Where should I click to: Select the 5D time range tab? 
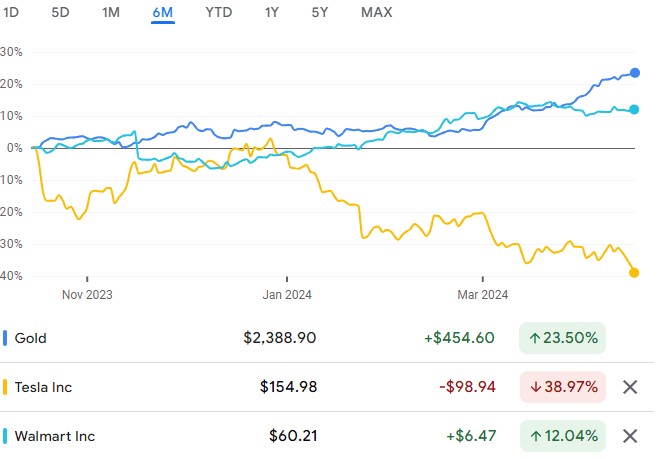[x=60, y=13]
